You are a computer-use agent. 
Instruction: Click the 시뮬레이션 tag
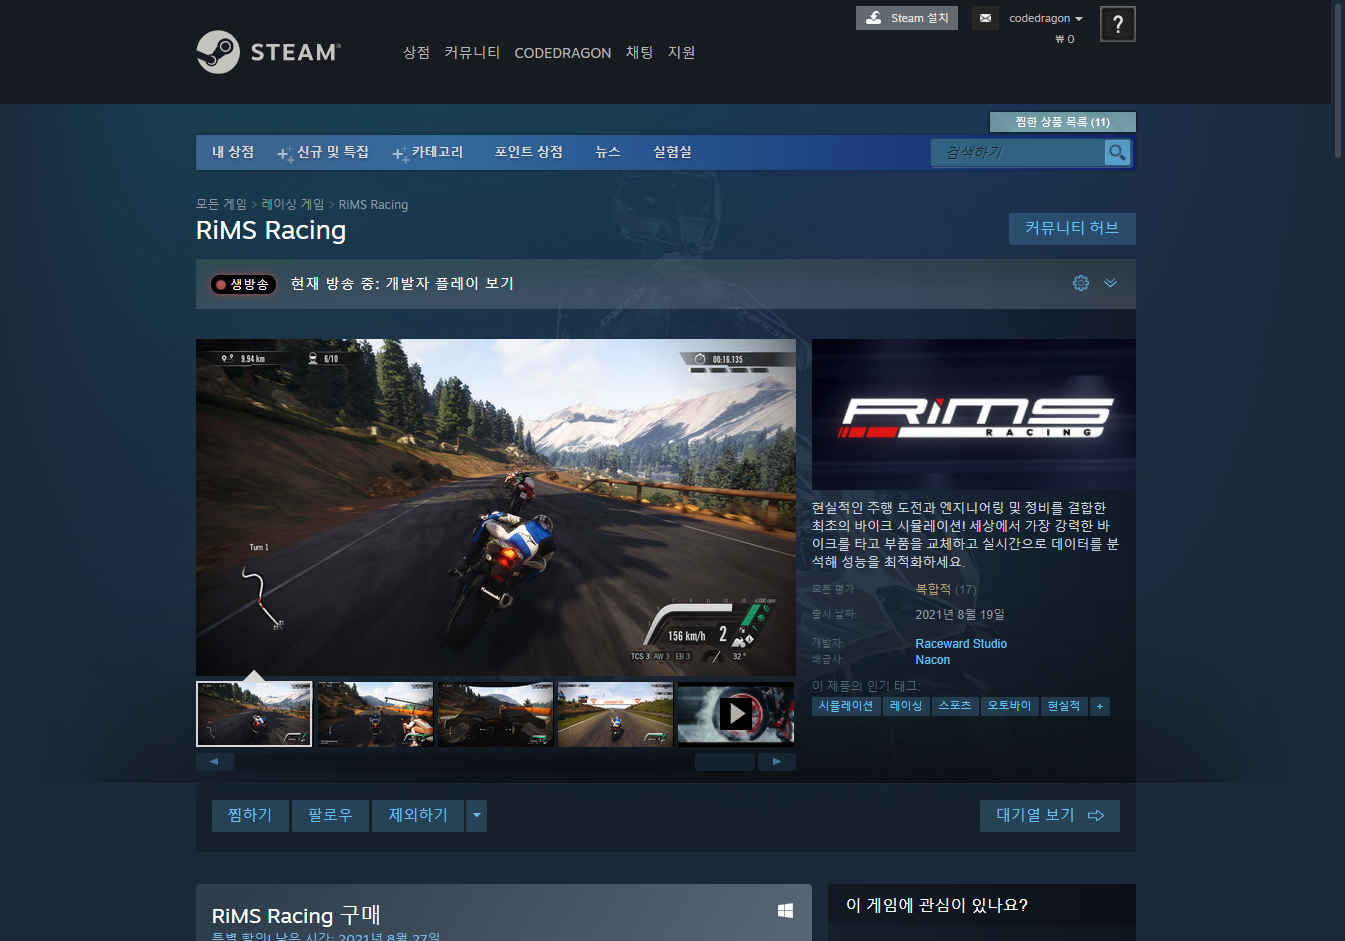tap(846, 706)
